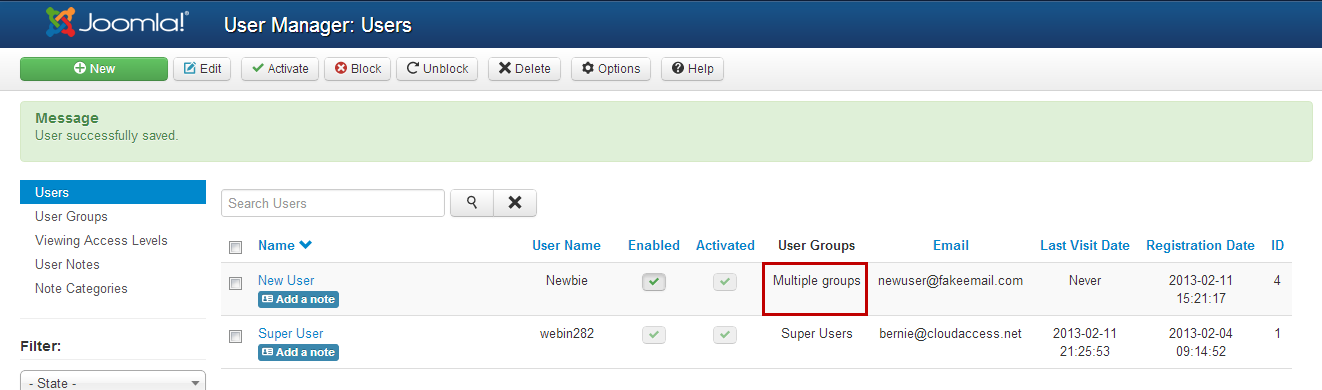Image resolution: width=1322 pixels, height=390 pixels.
Task: Select Users in the sidebar
Action: point(113,192)
